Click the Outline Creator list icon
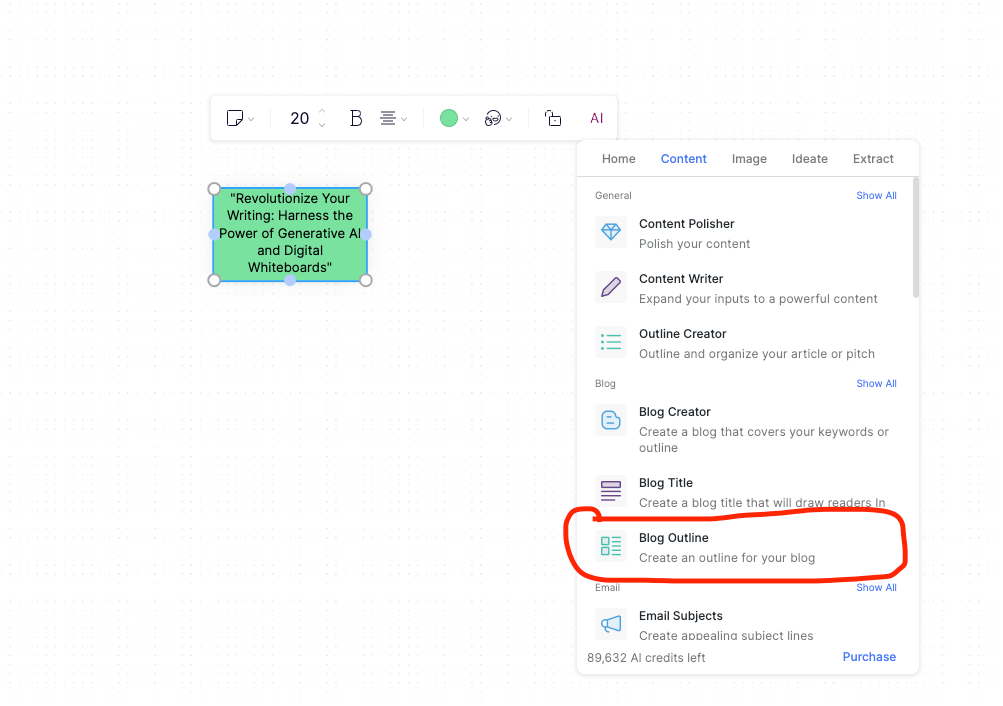The width and height of the screenshot is (1003, 706). coord(611,341)
